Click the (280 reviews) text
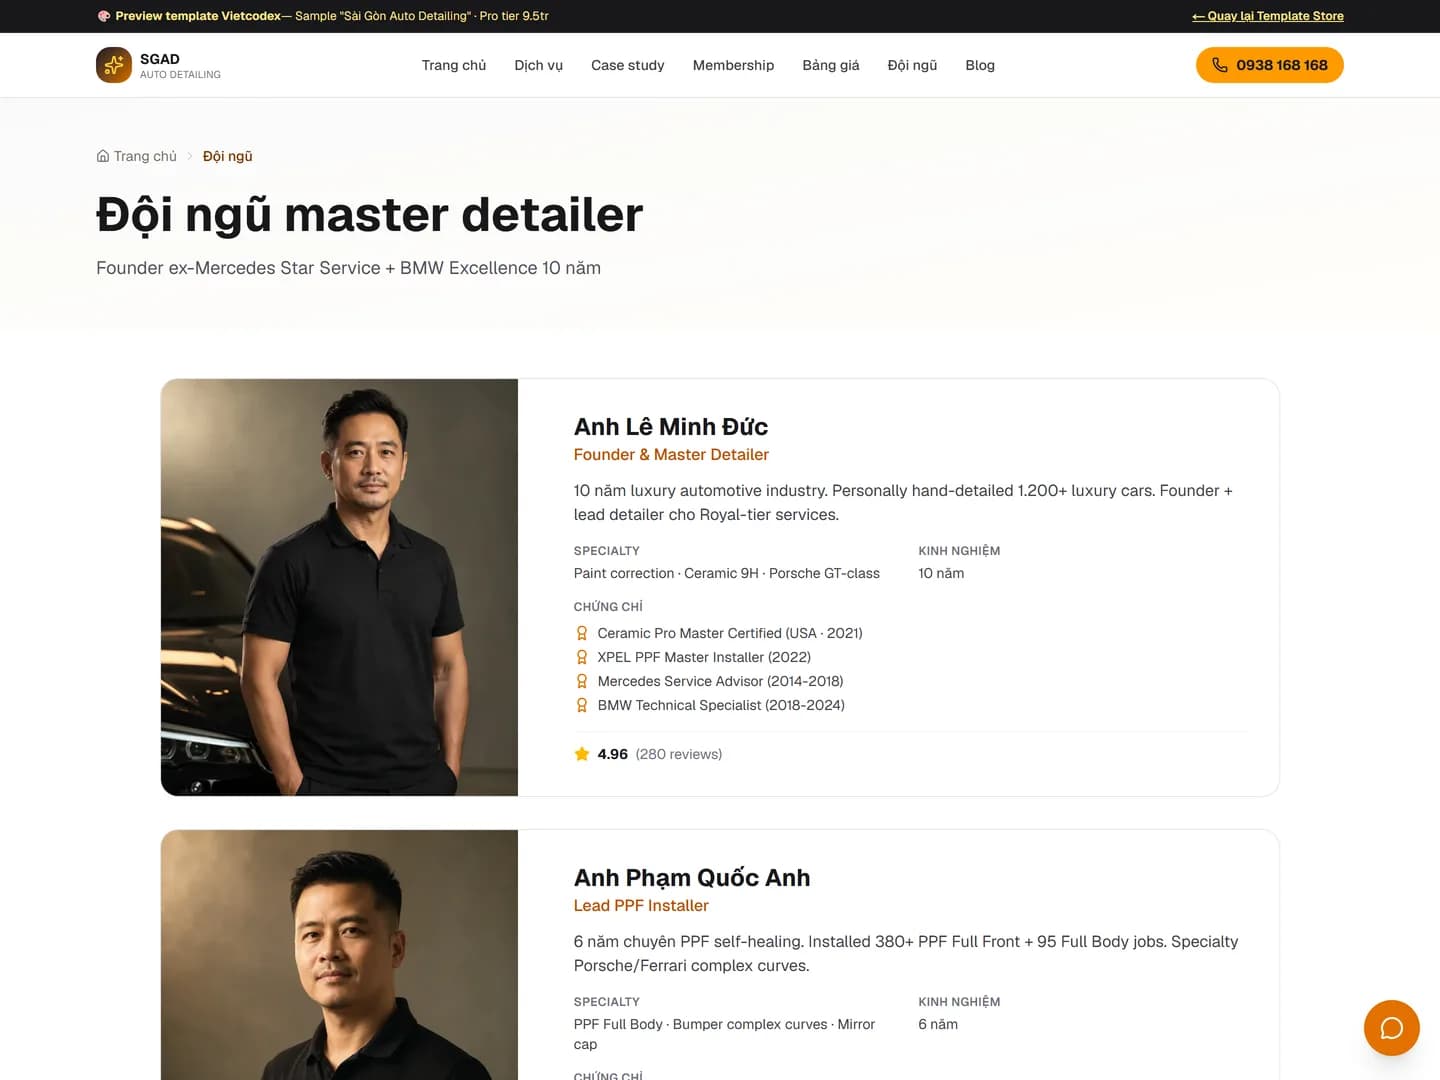This screenshot has width=1440, height=1080. [679, 754]
